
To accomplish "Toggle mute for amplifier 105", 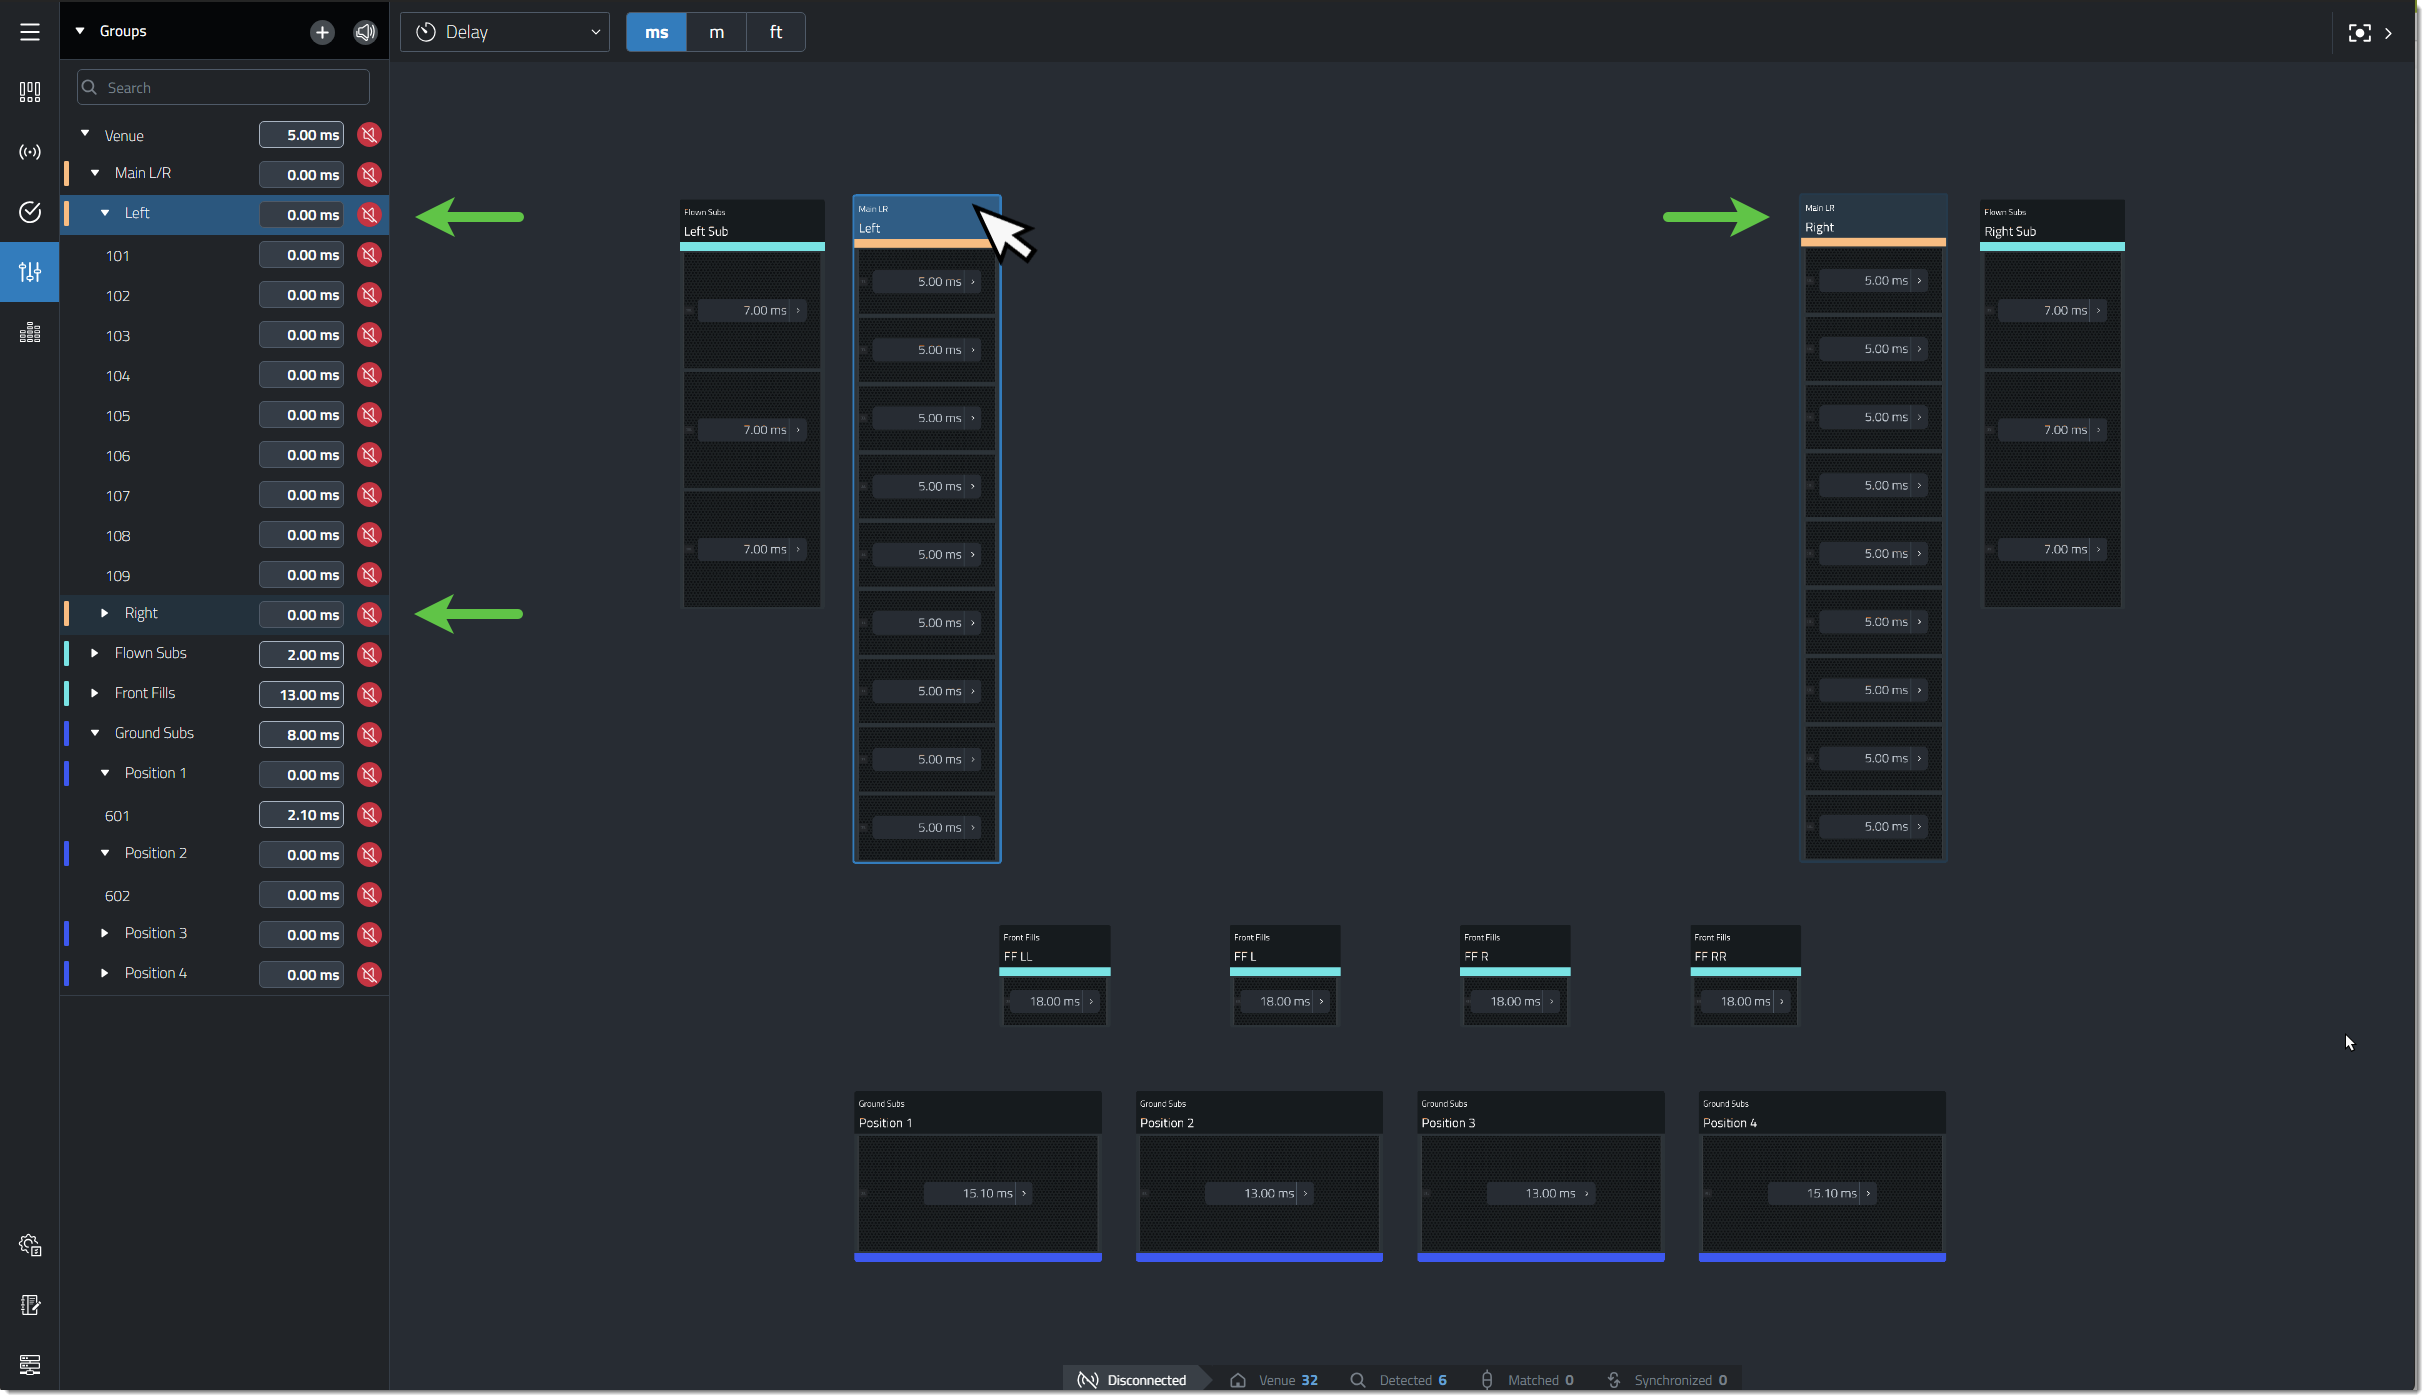I will point(370,415).
